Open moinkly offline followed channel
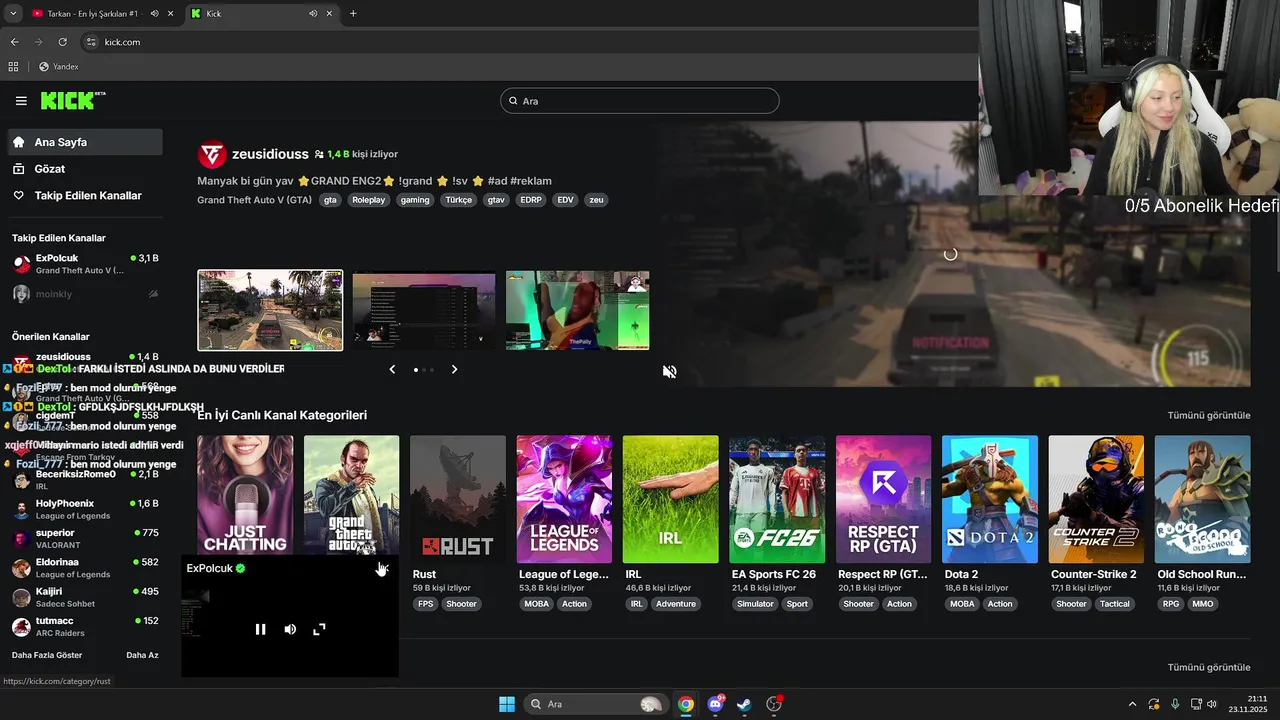Image resolution: width=1280 pixels, height=720 pixels. pos(85,294)
